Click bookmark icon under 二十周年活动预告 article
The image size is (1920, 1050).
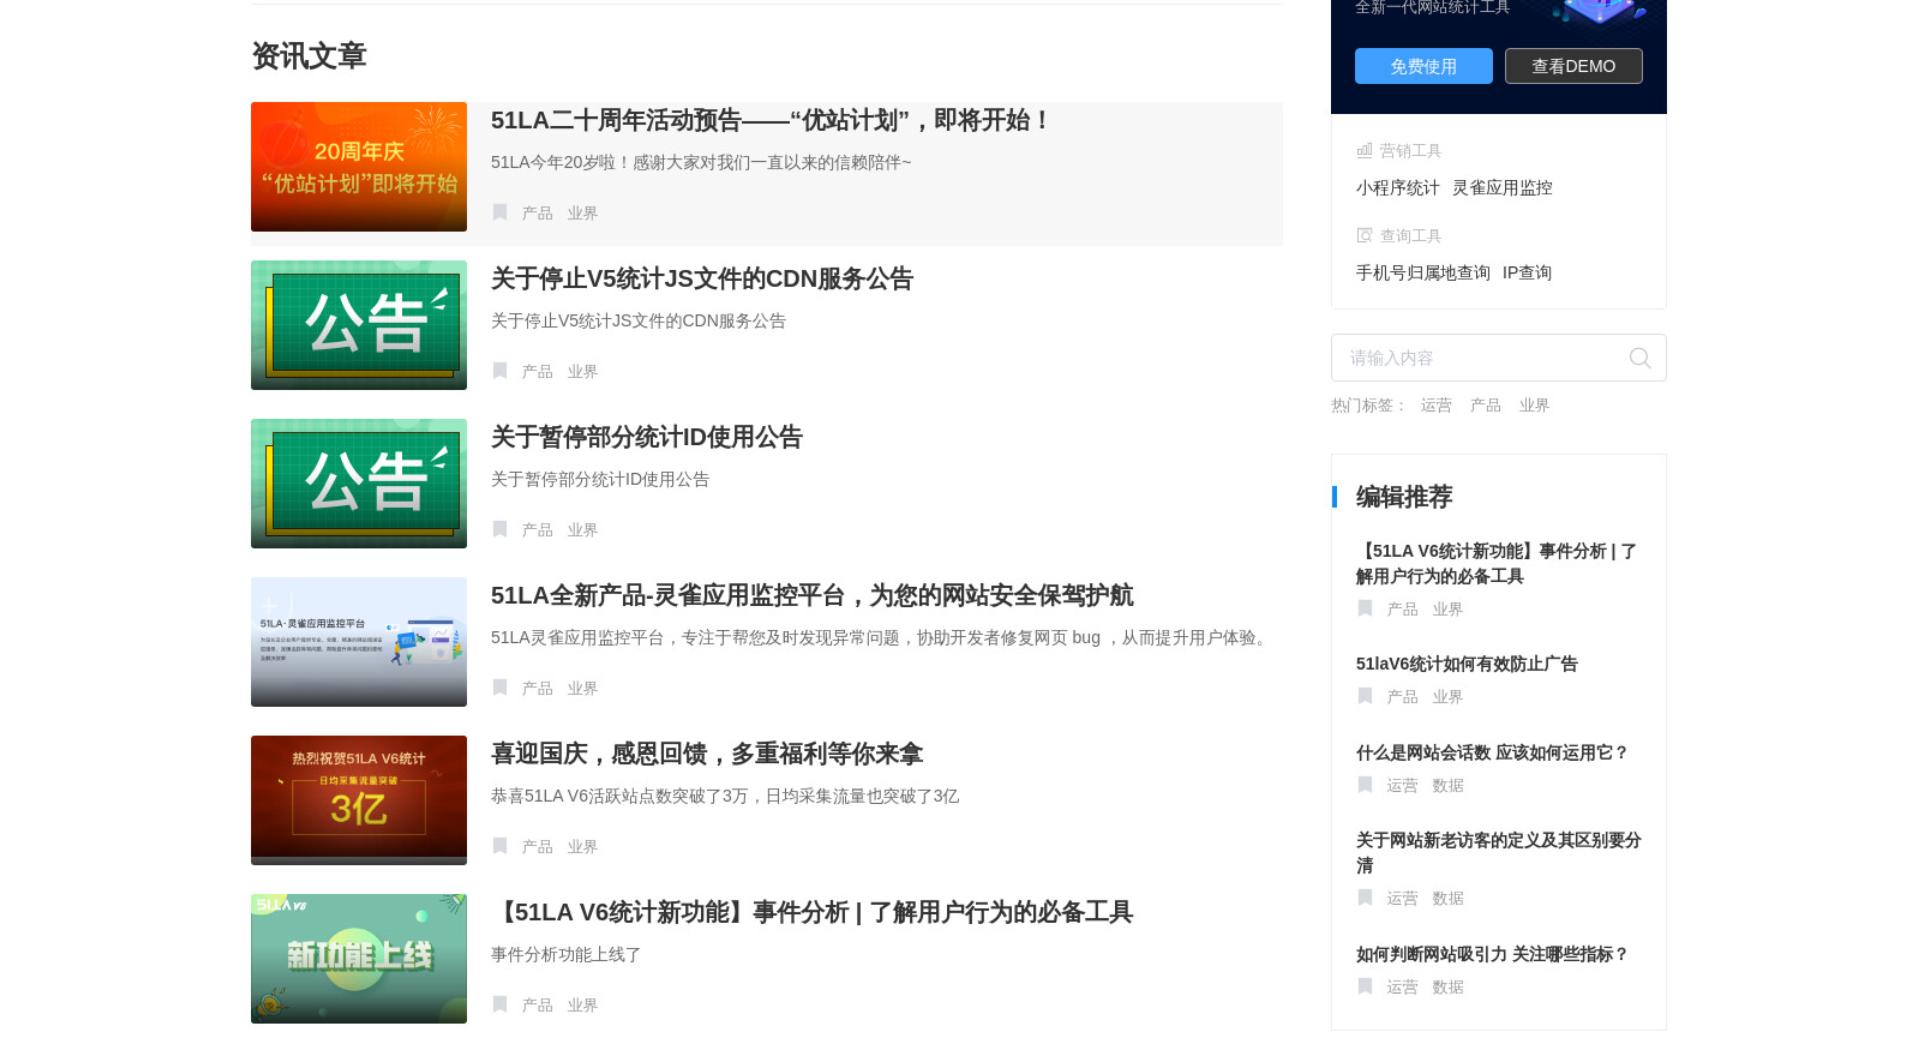(500, 212)
